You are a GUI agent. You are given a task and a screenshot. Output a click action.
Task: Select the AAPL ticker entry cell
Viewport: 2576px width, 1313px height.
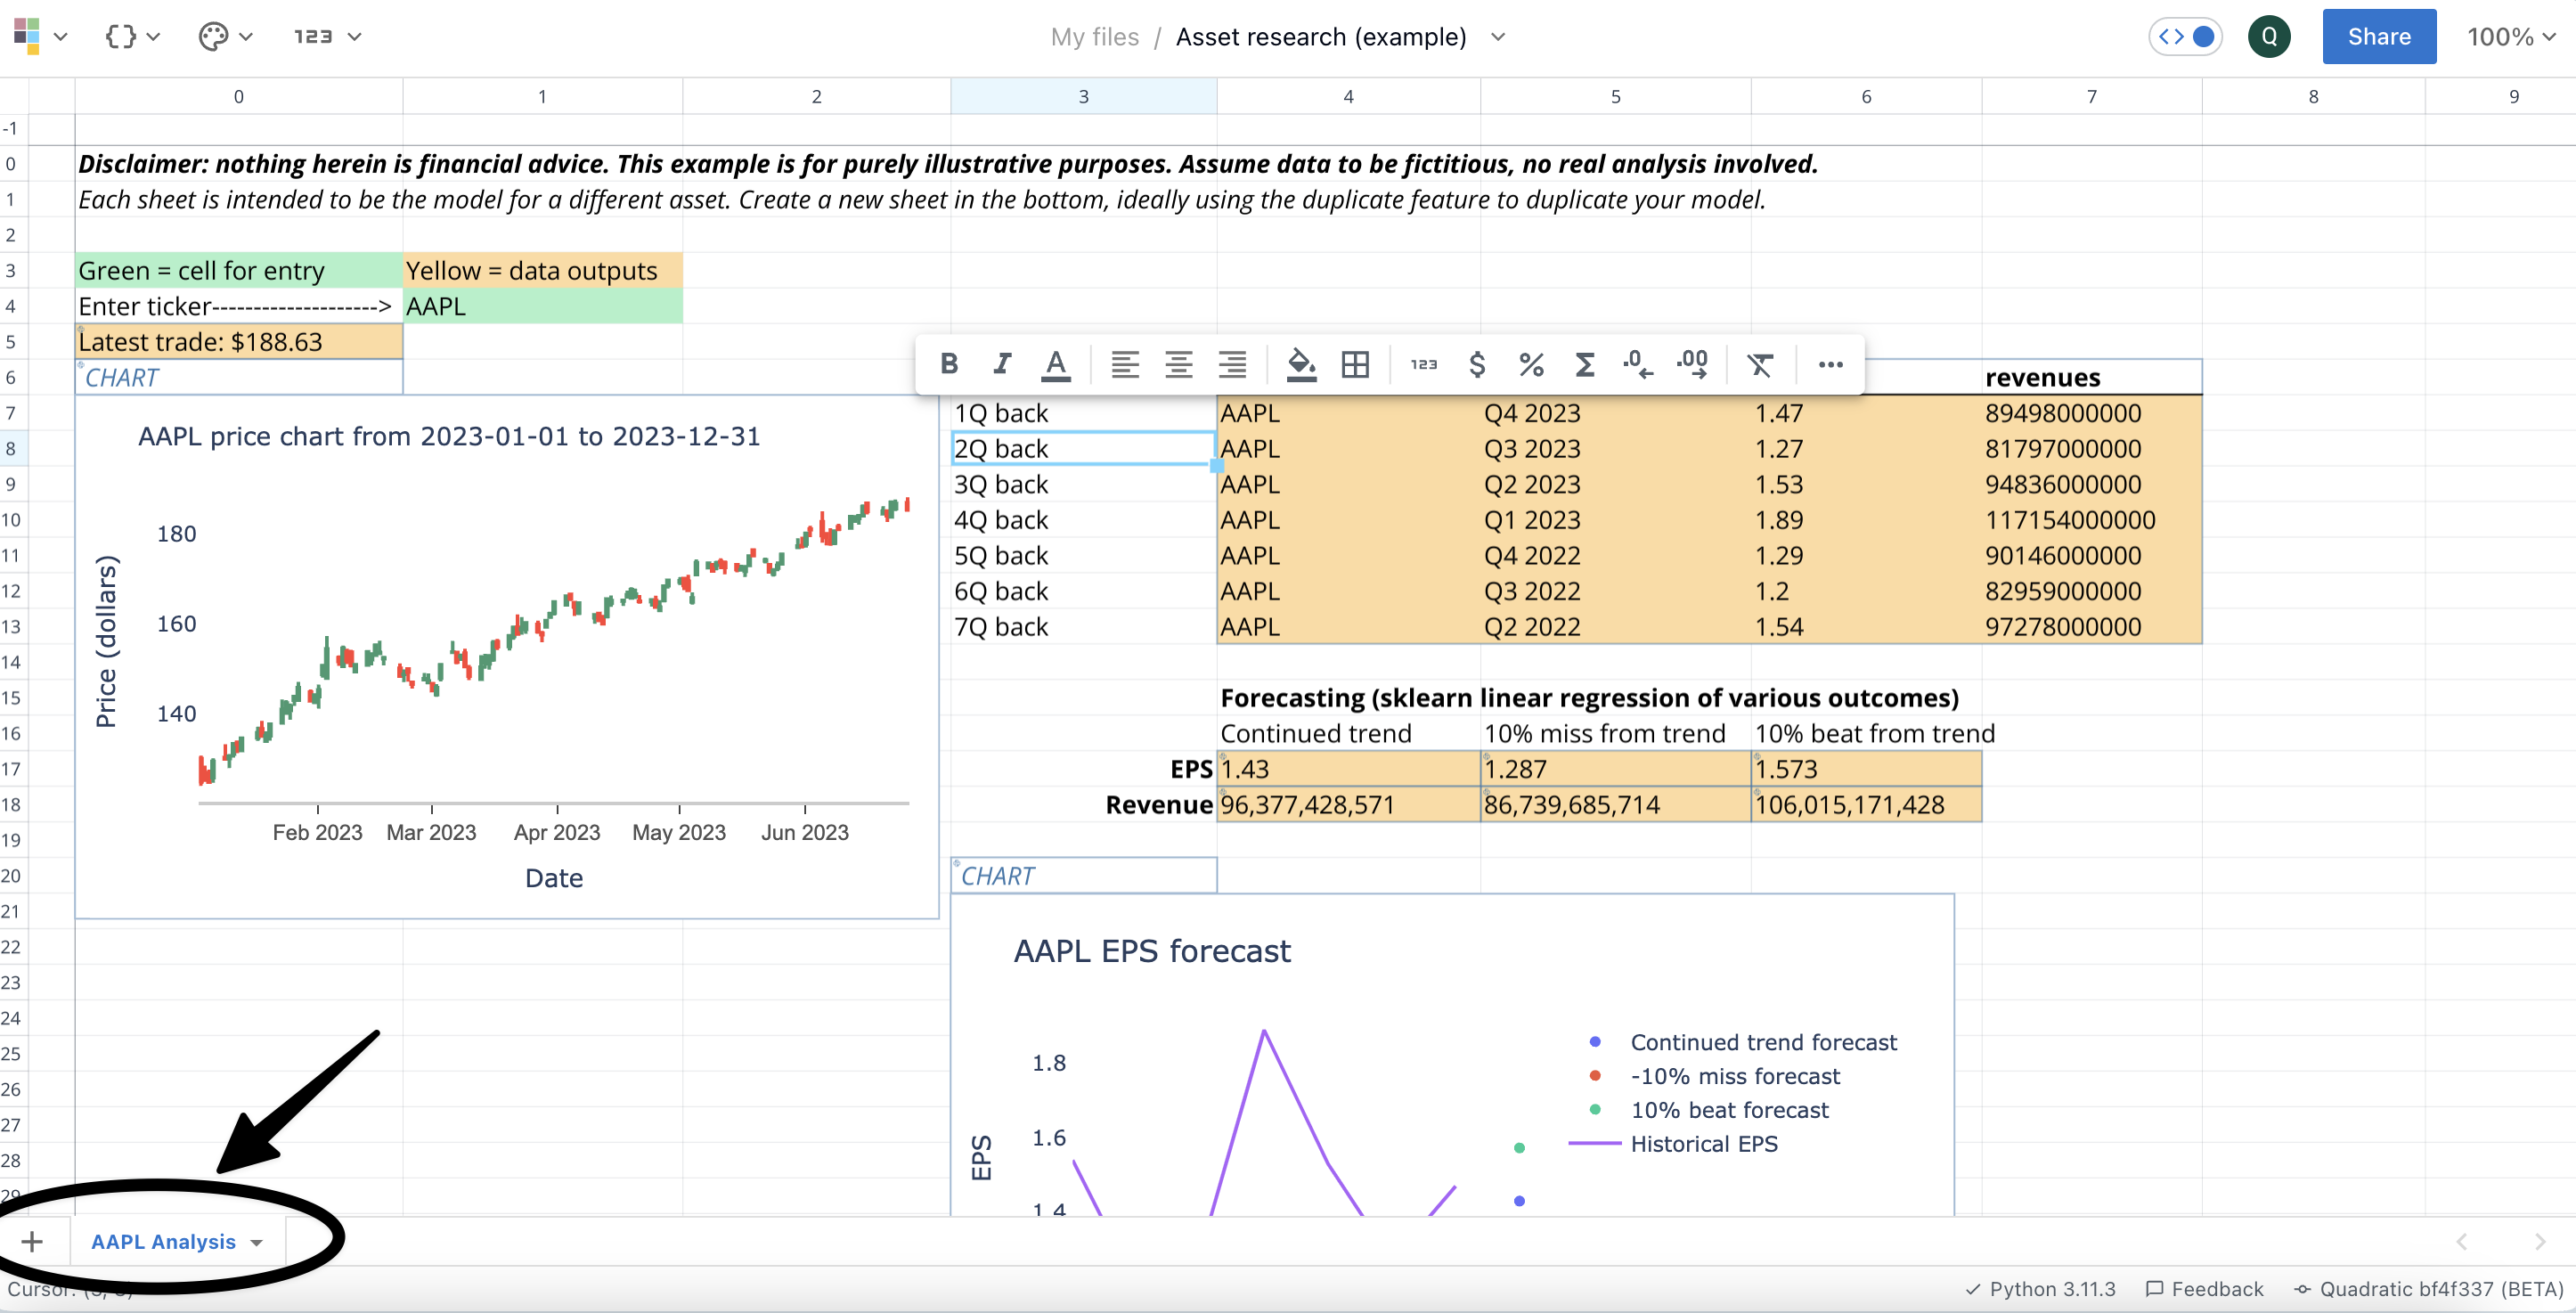pyautogui.click(x=542, y=306)
